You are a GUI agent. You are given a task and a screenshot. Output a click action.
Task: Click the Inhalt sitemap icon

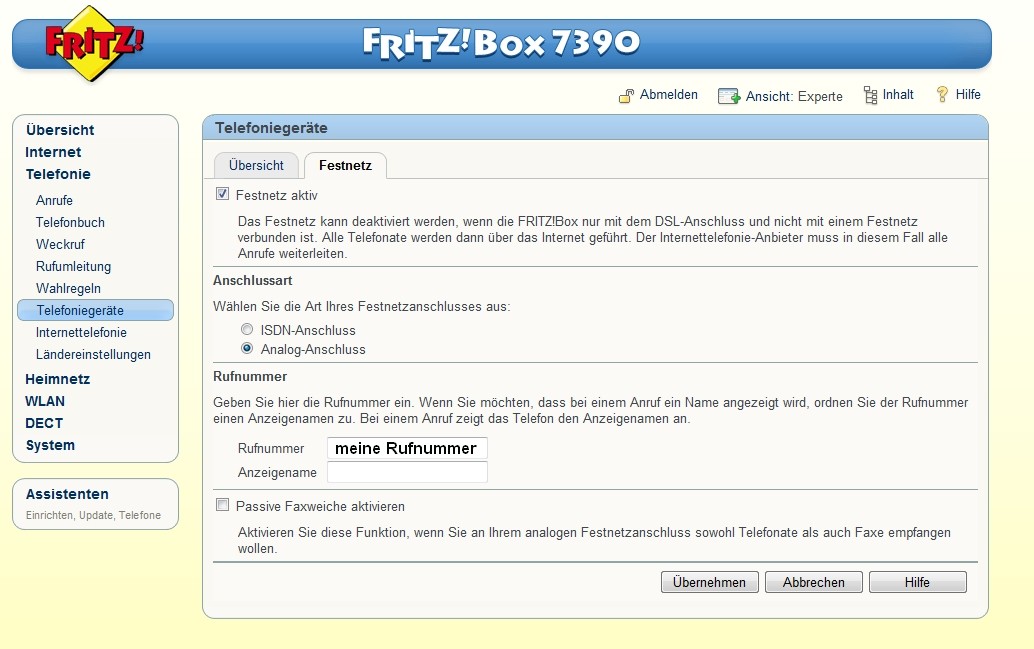coord(869,95)
